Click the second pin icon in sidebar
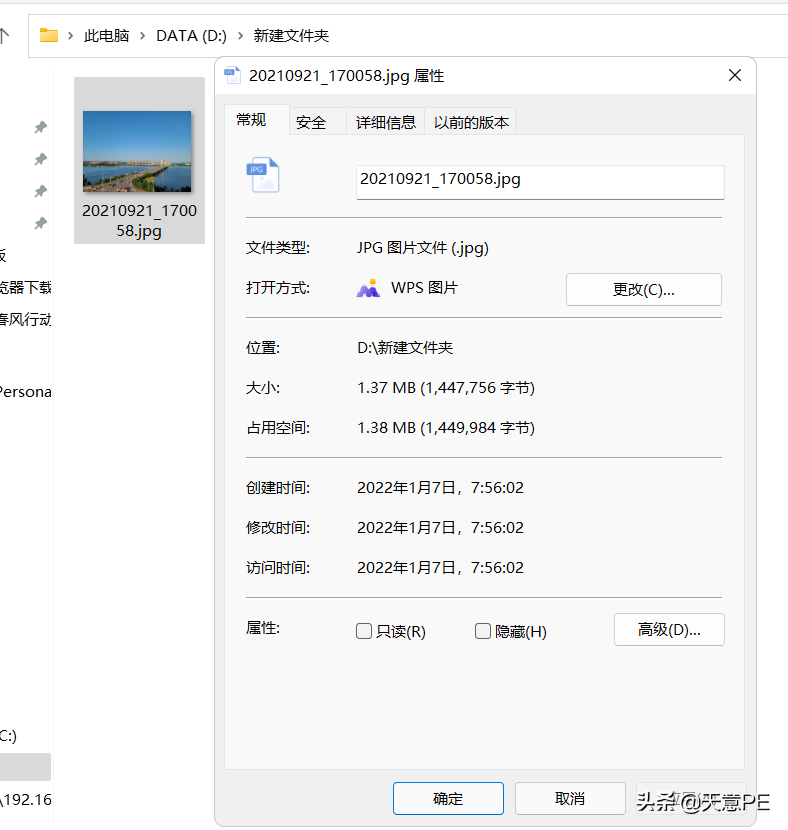This screenshot has height=830, width=788. click(41, 159)
